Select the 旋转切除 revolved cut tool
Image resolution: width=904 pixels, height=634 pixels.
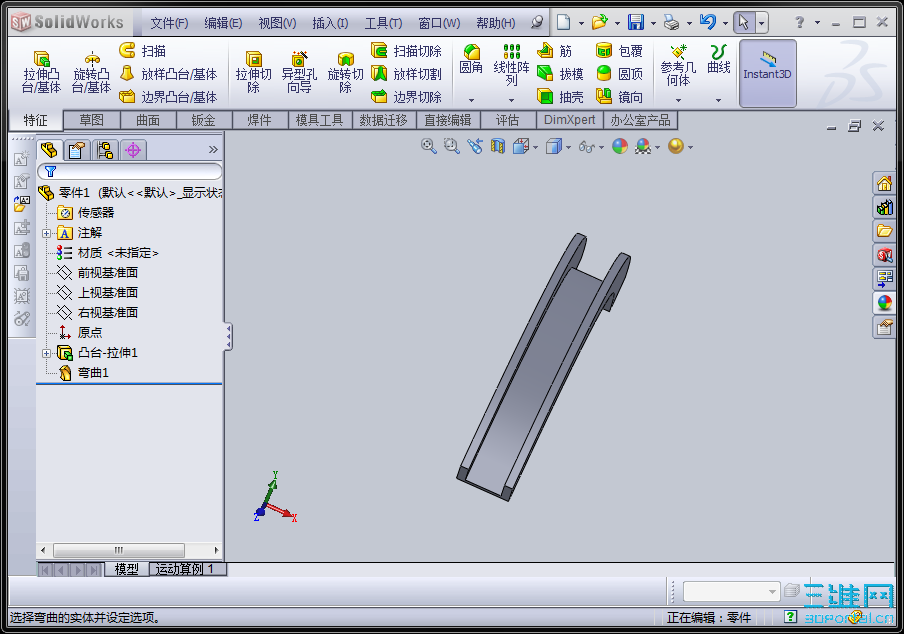pos(345,73)
